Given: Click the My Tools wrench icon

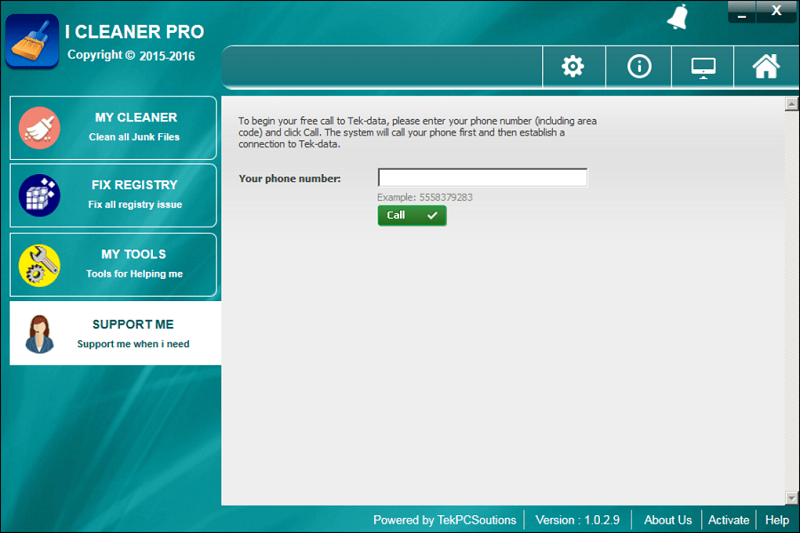Looking at the screenshot, I should click(x=40, y=265).
